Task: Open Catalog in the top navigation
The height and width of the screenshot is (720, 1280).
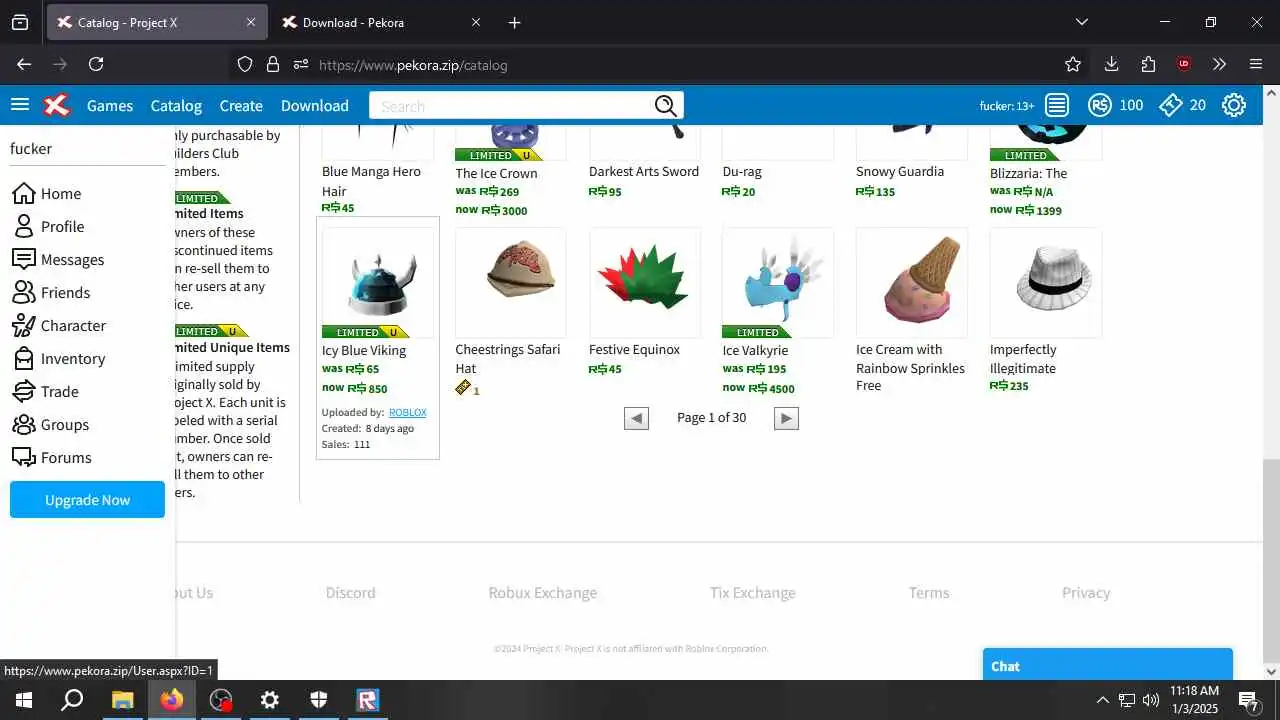Action: pyautogui.click(x=176, y=105)
